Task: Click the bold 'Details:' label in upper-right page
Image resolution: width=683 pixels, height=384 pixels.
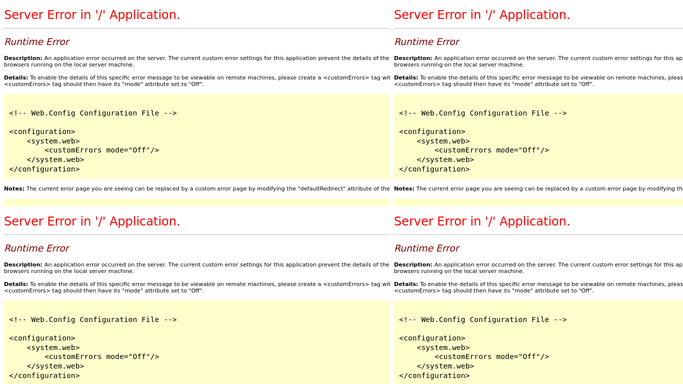Action: click(406, 77)
